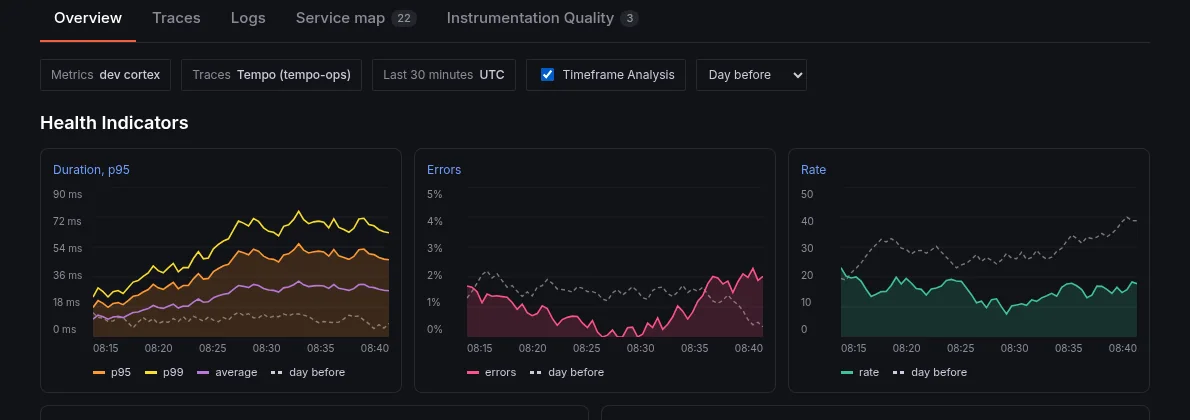1190x420 pixels.
Task: Toggle day before legend in Rate chart
Action: click(x=930, y=372)
